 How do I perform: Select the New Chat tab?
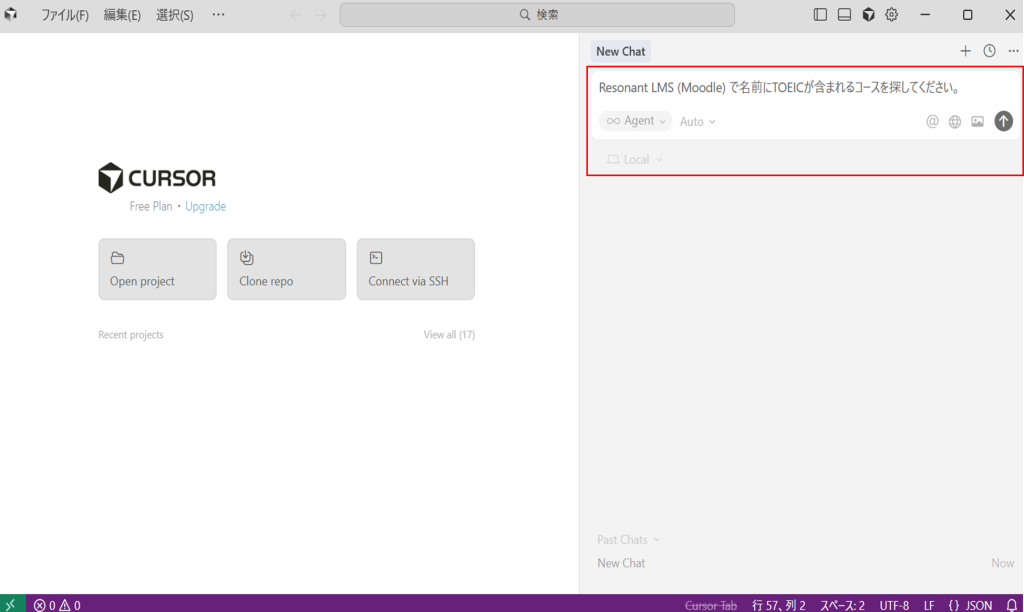620,51
